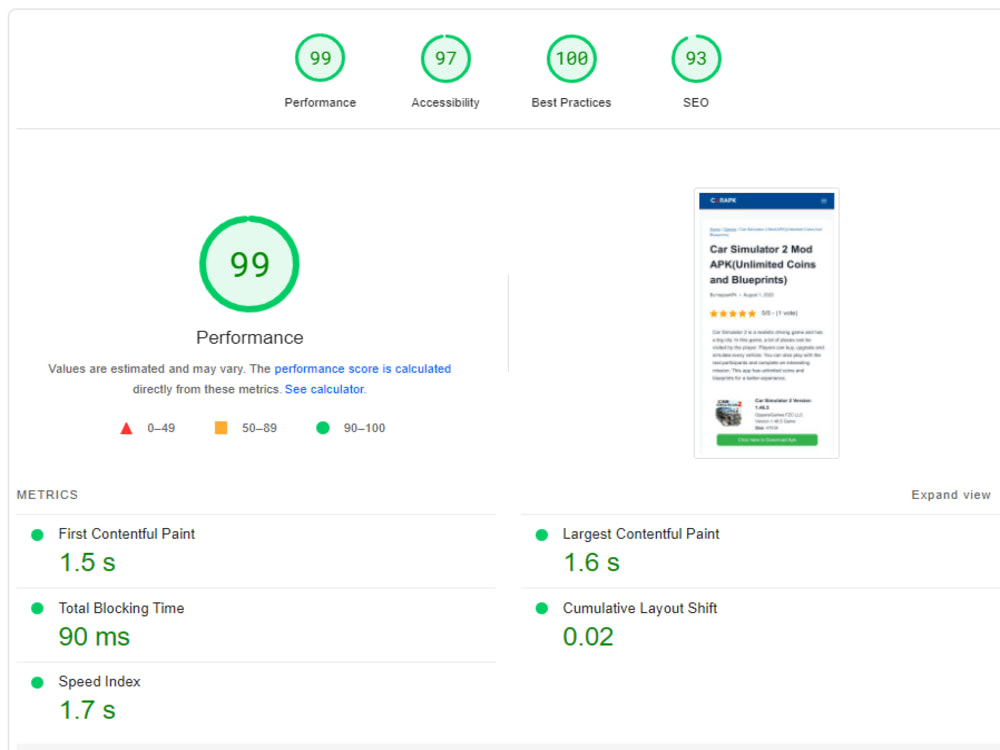Viewport: 1000px width, 750px height.
Task: Click the green dot beside Speed Index
Action: [x=37, y=682]
